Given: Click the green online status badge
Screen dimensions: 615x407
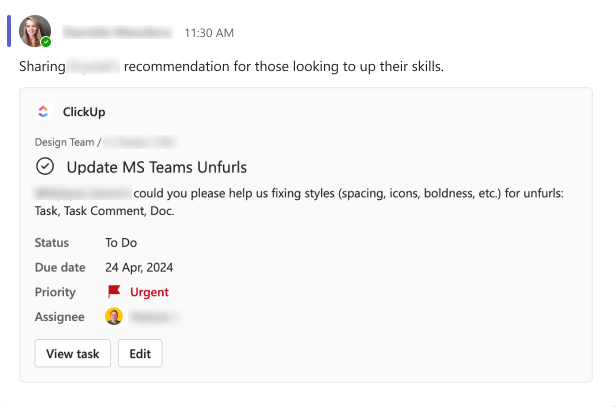Looking at the screenshot, I should tap(46, 42).
